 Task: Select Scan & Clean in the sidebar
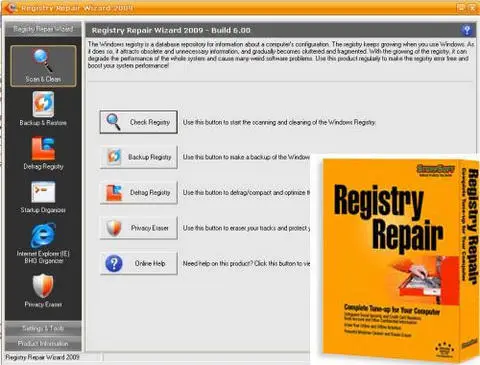(x=43, y=66)
